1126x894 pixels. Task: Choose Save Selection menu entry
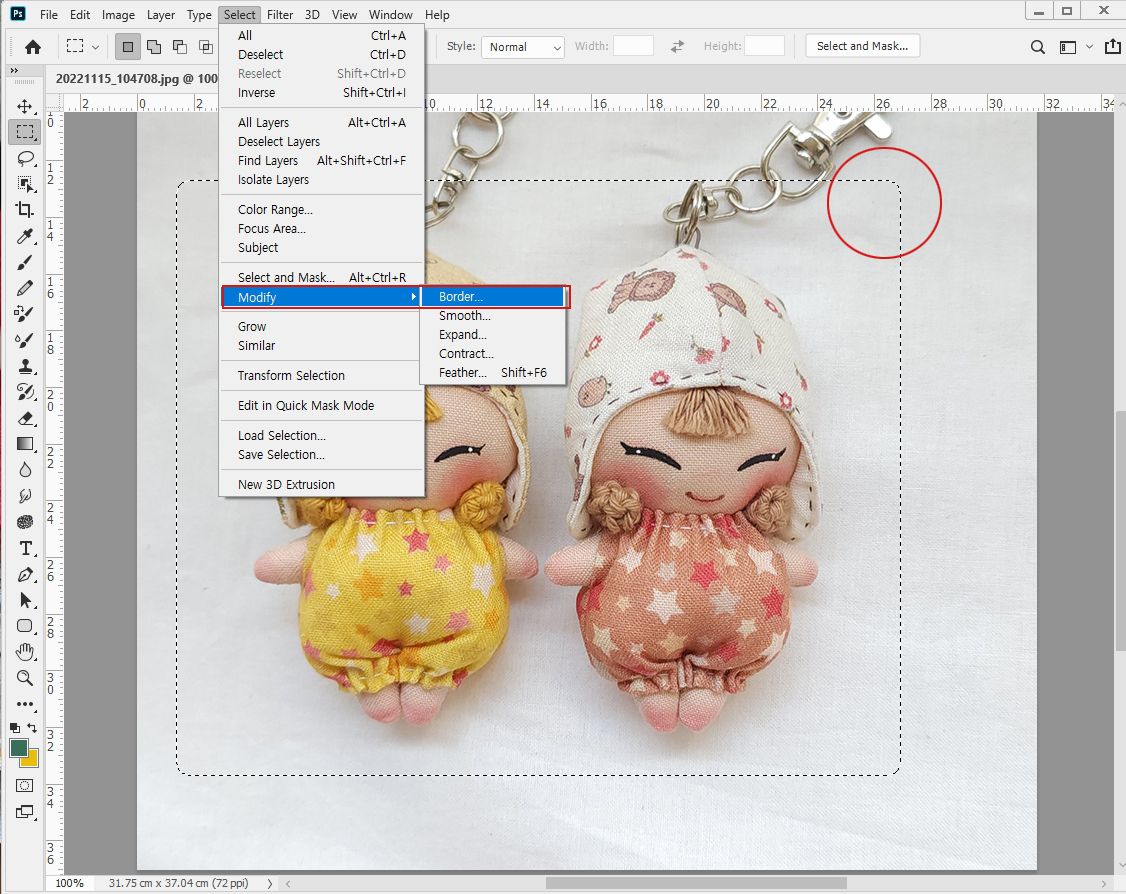(x=322, y=455)
